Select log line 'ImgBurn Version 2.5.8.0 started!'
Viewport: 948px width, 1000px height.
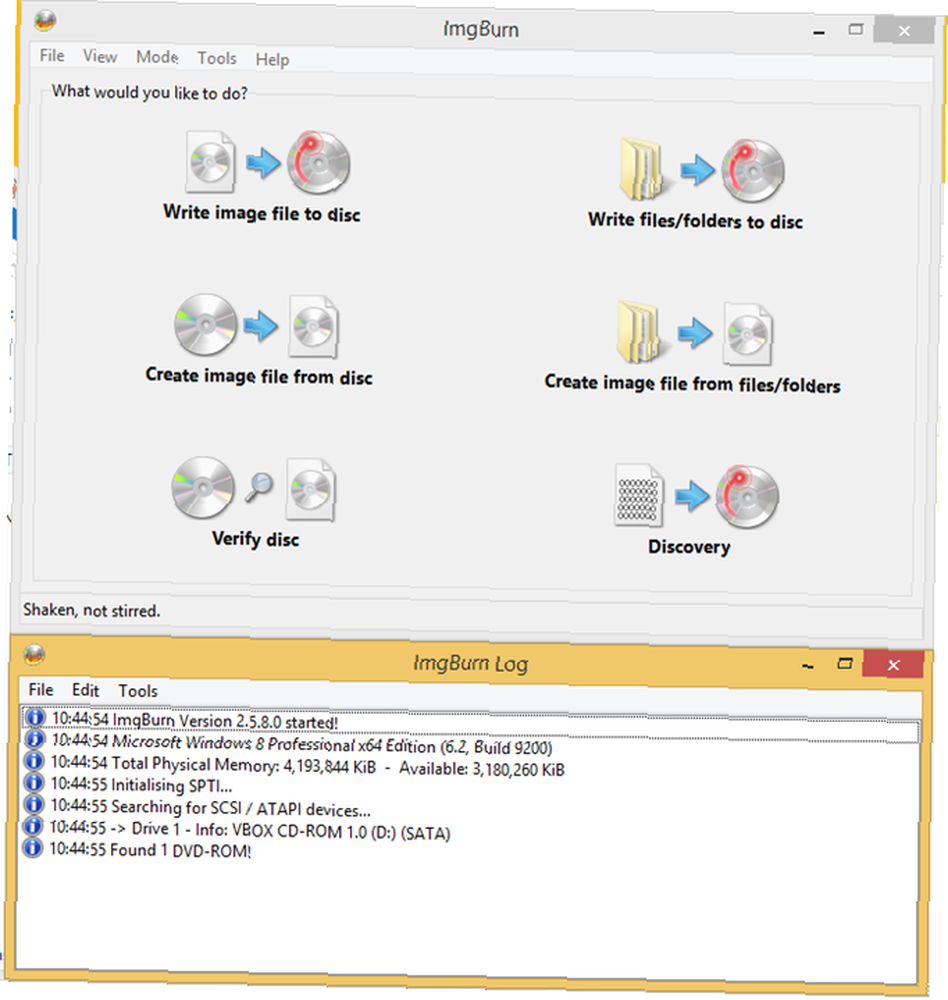(195, 721)
